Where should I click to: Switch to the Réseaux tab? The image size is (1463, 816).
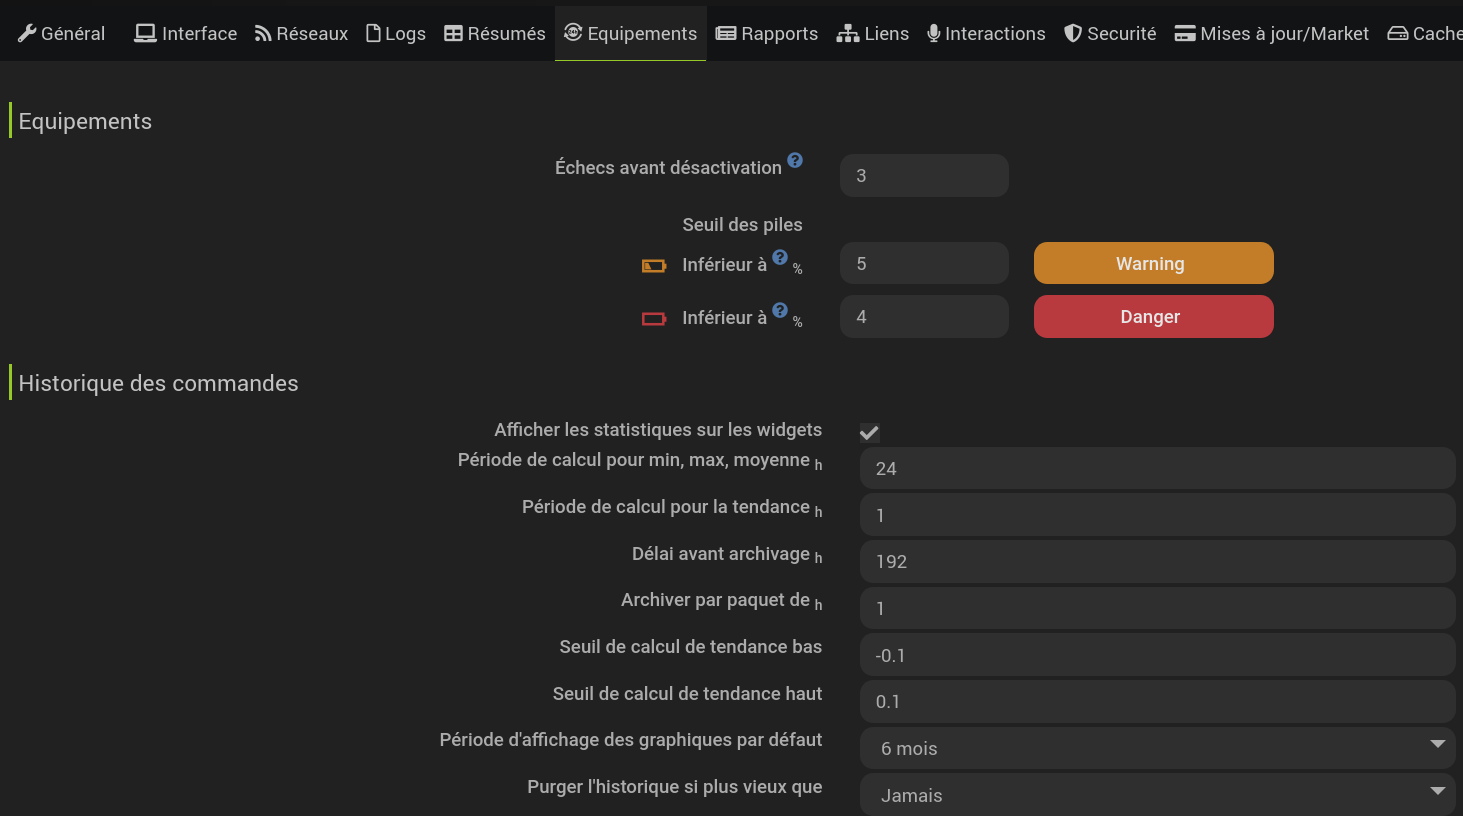[x=301, y=33]
